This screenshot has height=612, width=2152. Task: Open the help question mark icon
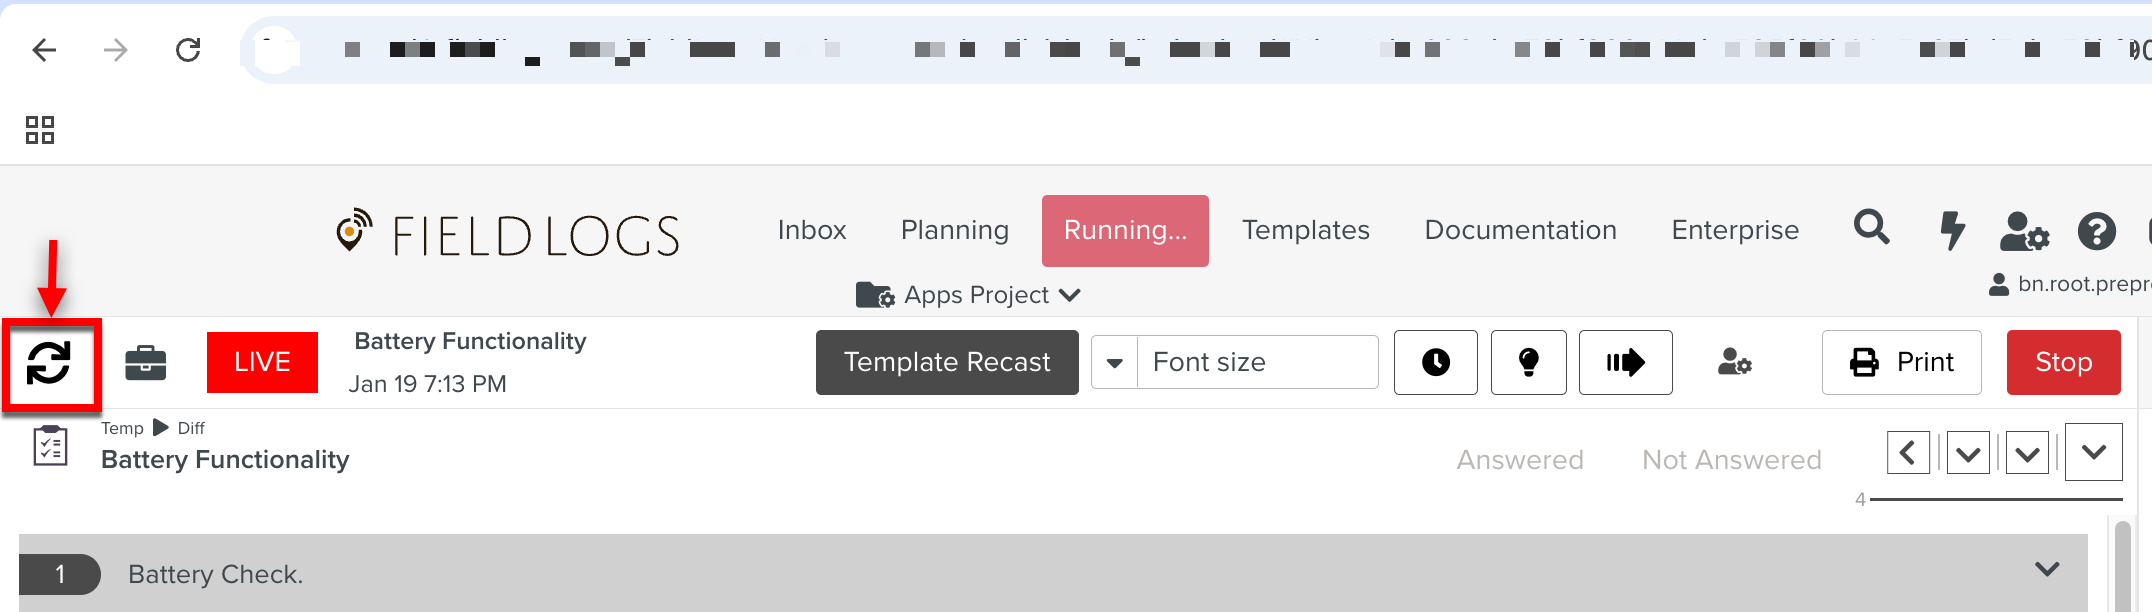pos(2096,232)
